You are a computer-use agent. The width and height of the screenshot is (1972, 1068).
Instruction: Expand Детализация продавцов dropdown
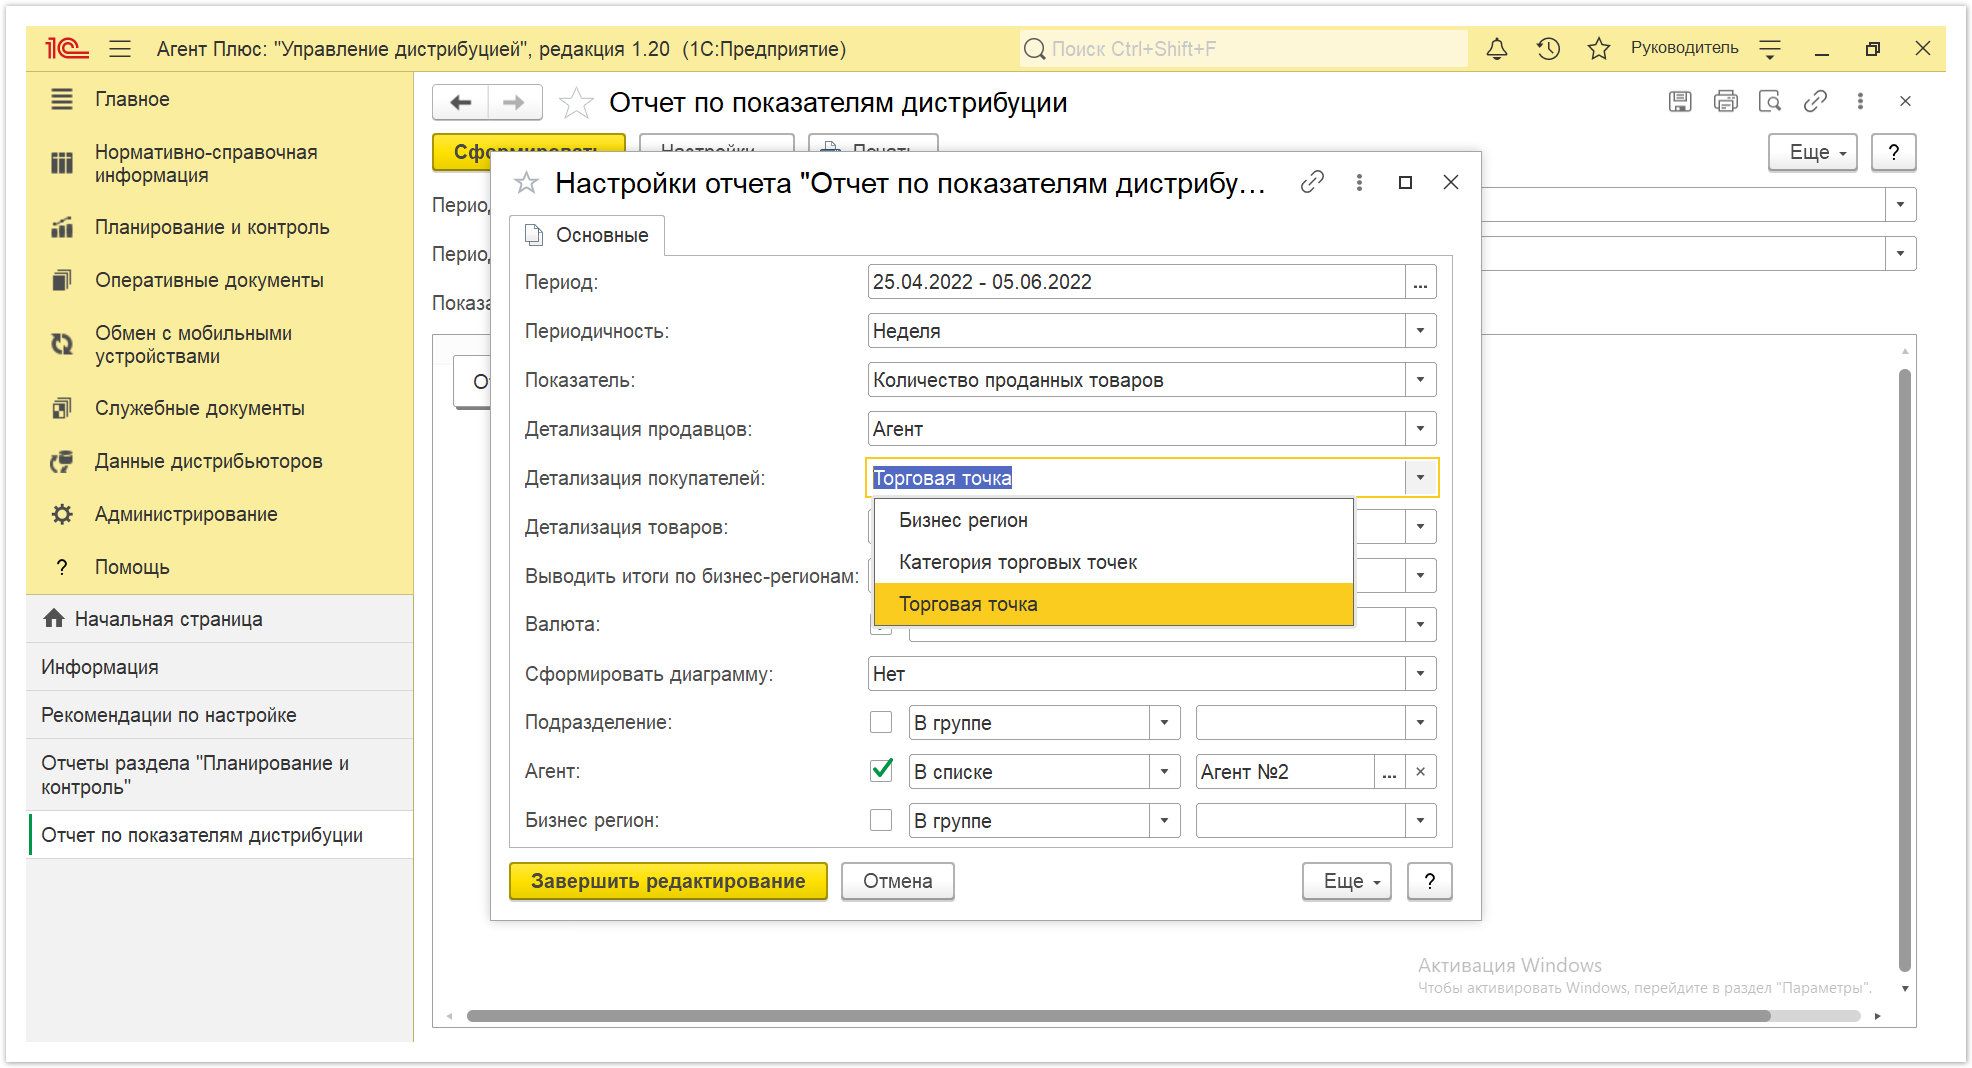click(x=1420, y=429)
